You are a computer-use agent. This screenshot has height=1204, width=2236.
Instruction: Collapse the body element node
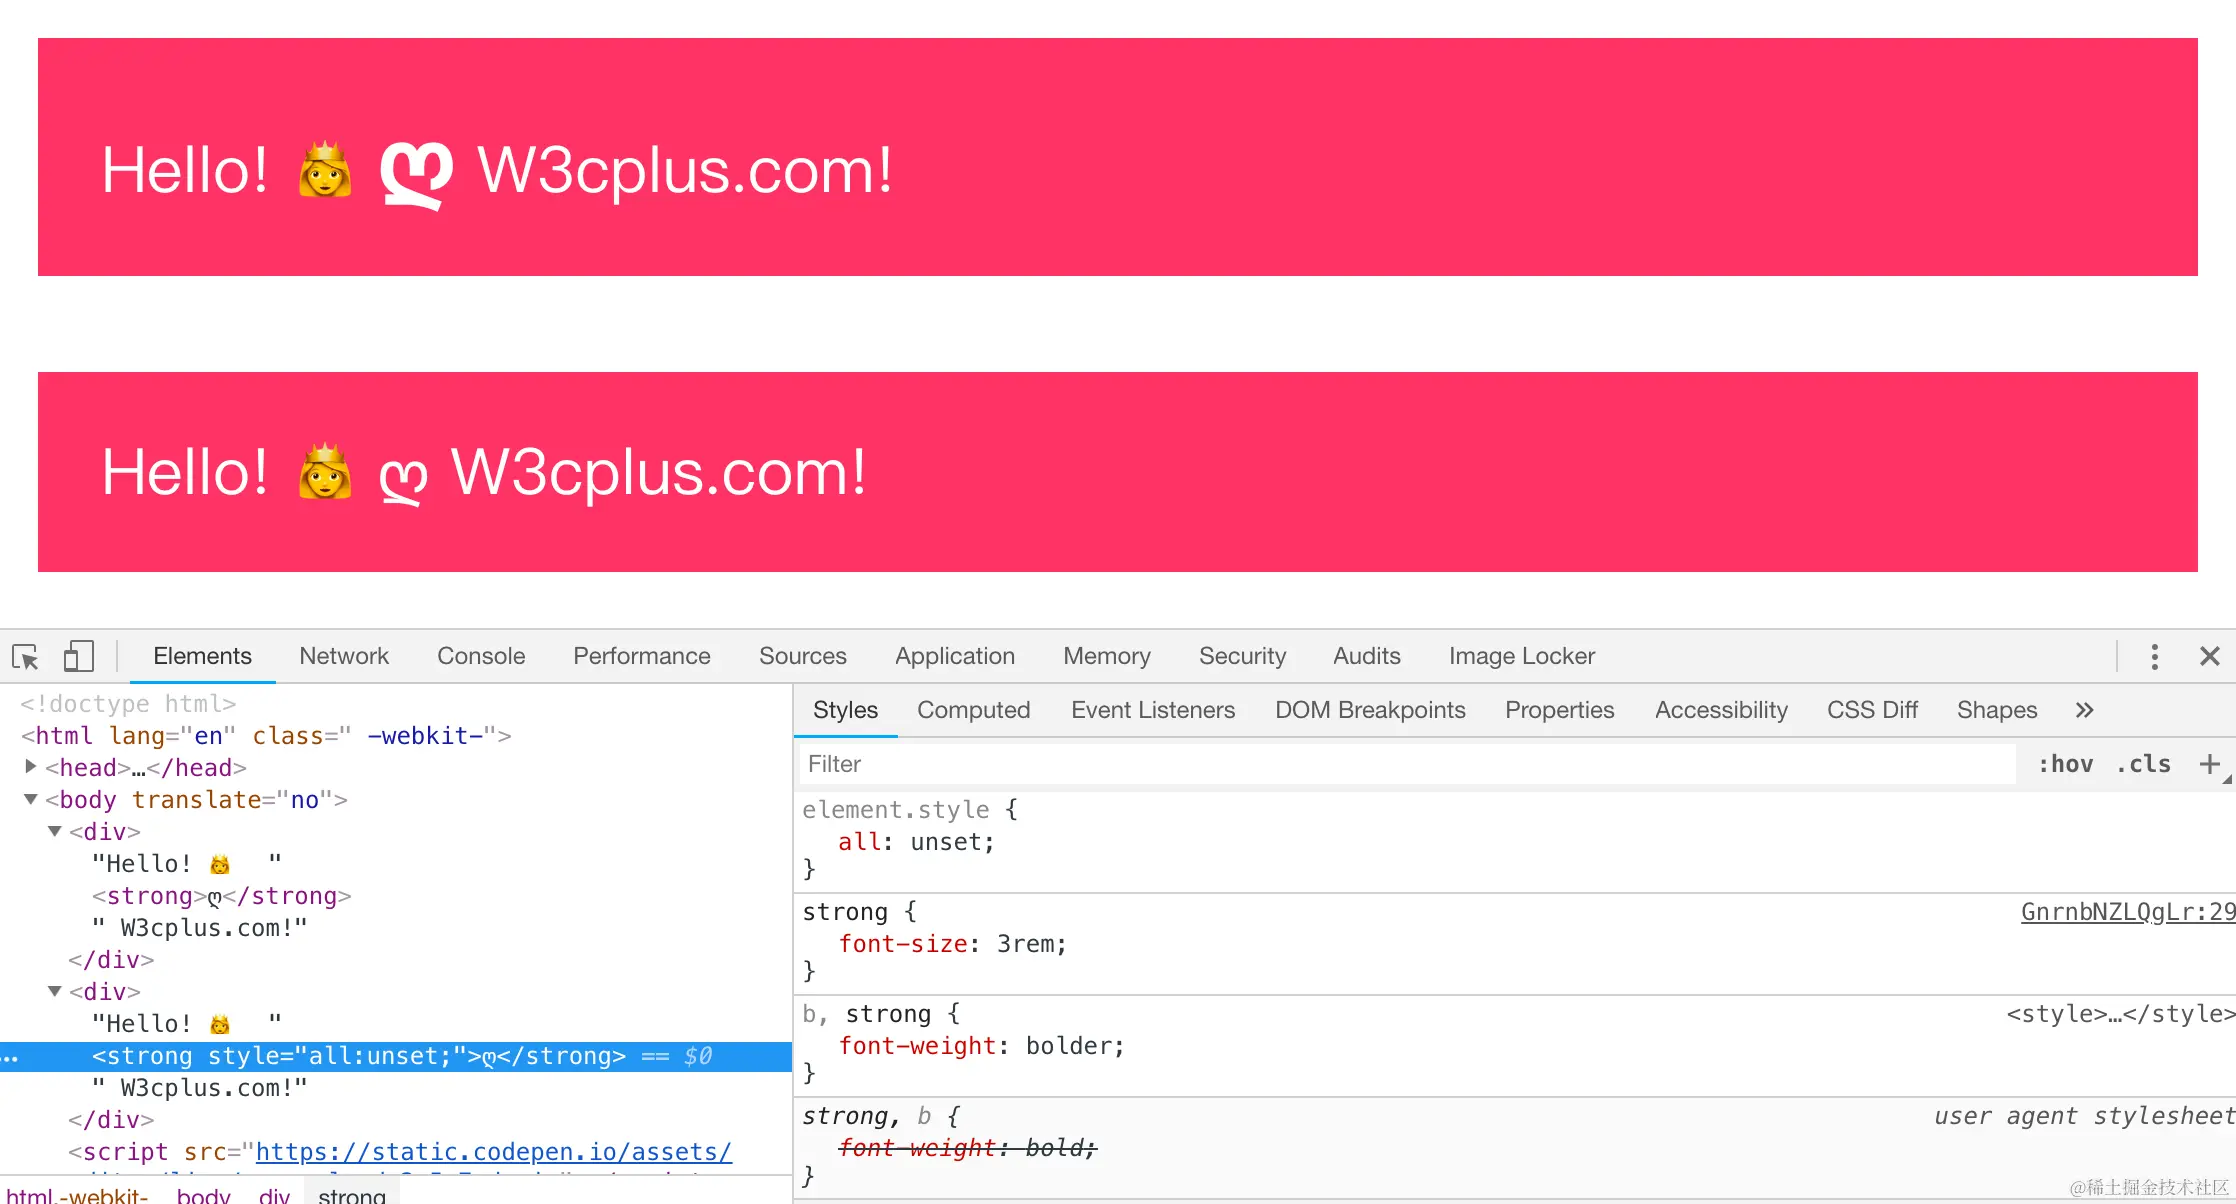[x=30, y=799]
